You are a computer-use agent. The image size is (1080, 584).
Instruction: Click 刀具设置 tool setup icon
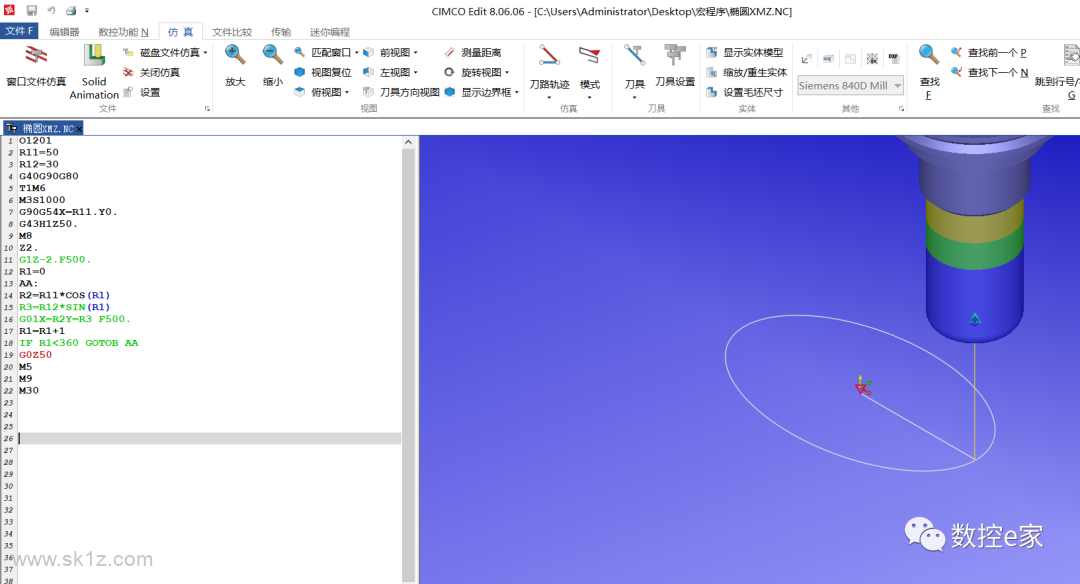[x=675, y=56]
